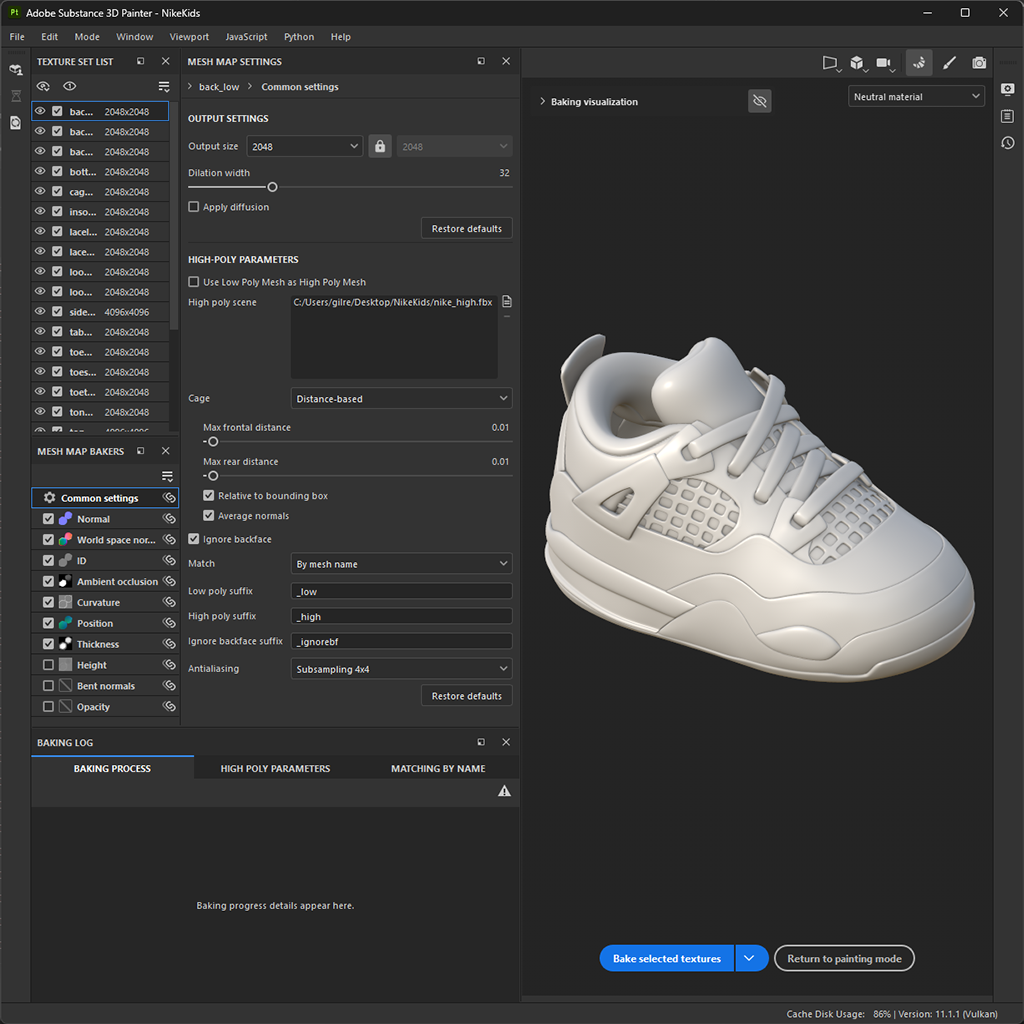Click the filter icon in Texture Set List header

coord(163,86)
